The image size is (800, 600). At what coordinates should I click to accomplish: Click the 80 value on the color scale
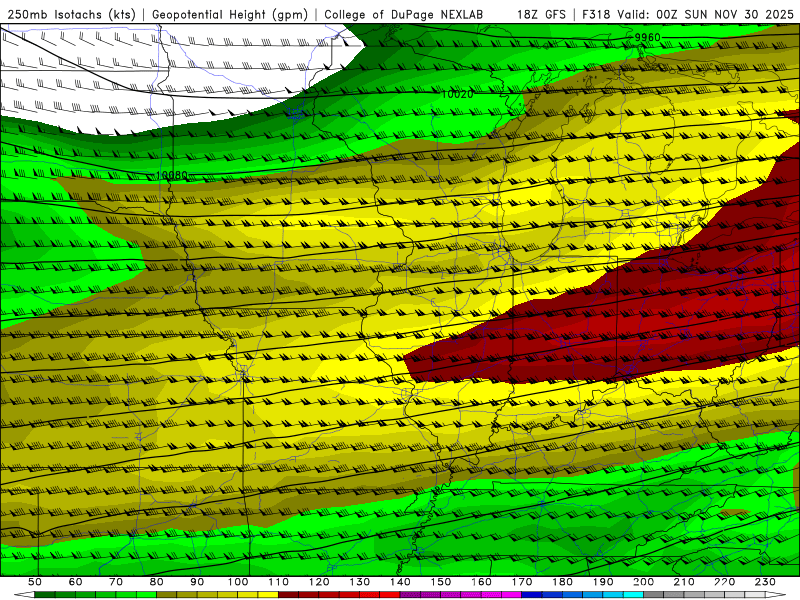(156, 582)
